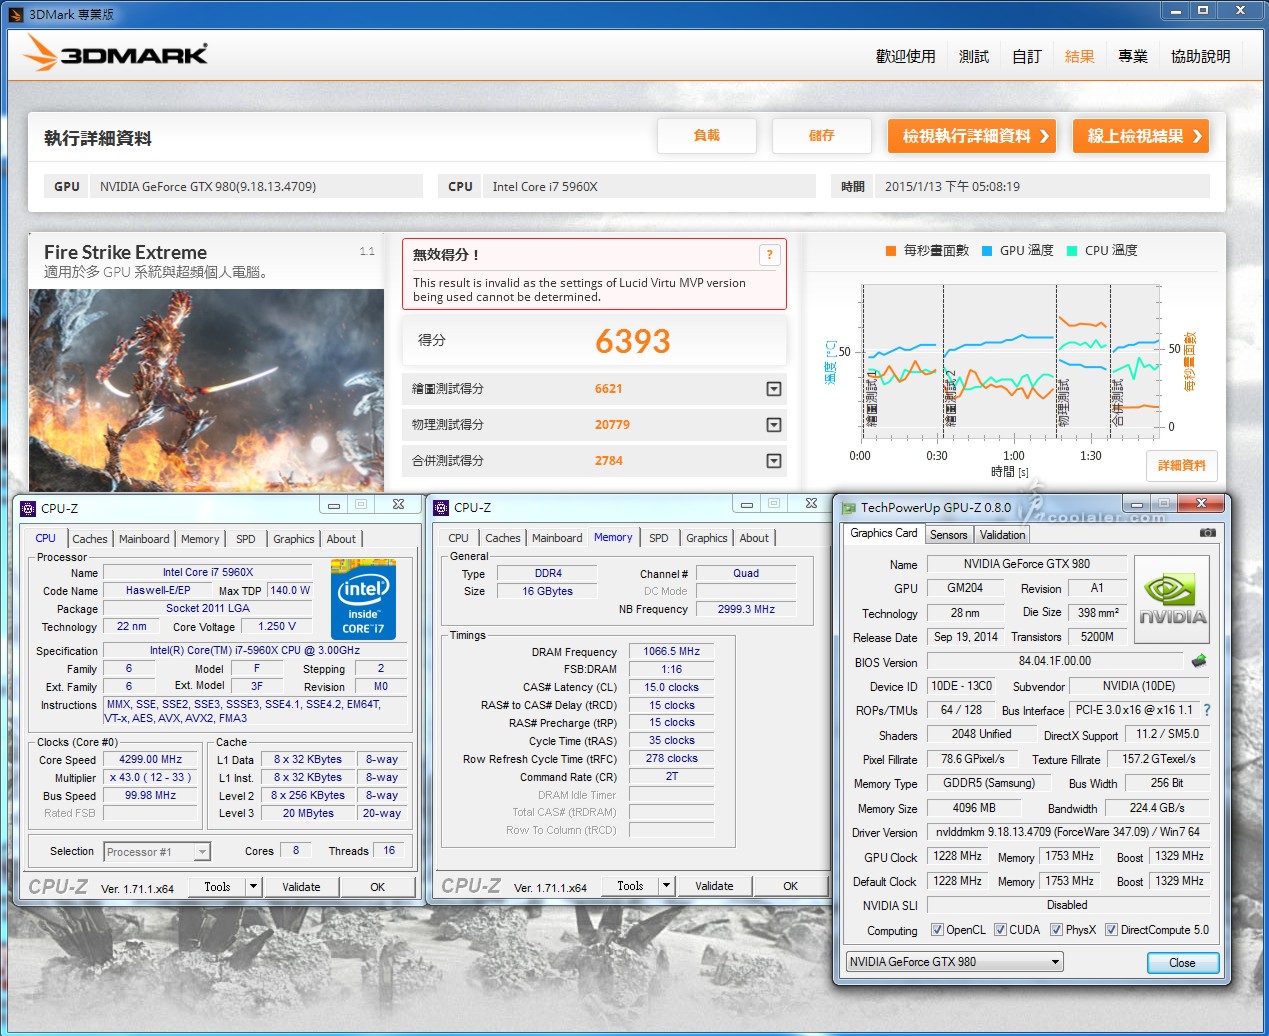The image size is (1269, 1036).
Task: Click the Core Speed value 4299.00 MHz
Action: pos(150,760)
